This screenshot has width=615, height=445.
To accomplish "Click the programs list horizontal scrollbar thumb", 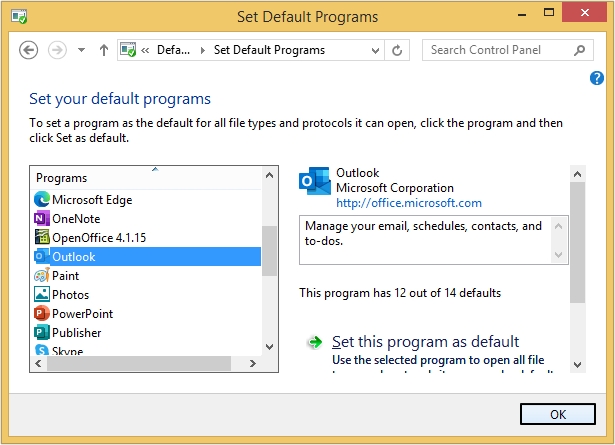I will pyautogui.click(x=139, y=363).
